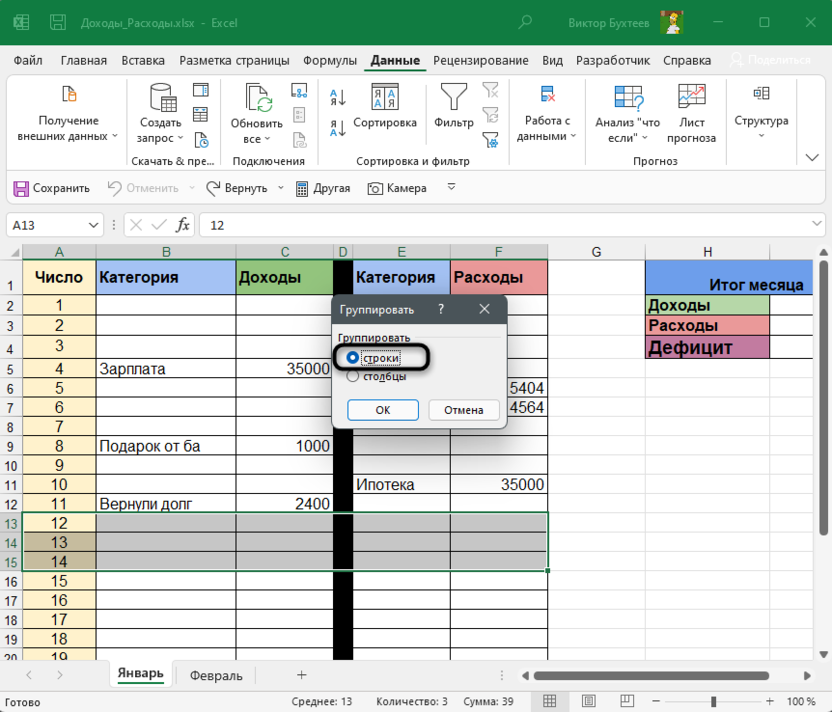The image size is (832, 712).
Task: Click the Sort A to Z ascending icon
Action: click(x=338, y=98)
